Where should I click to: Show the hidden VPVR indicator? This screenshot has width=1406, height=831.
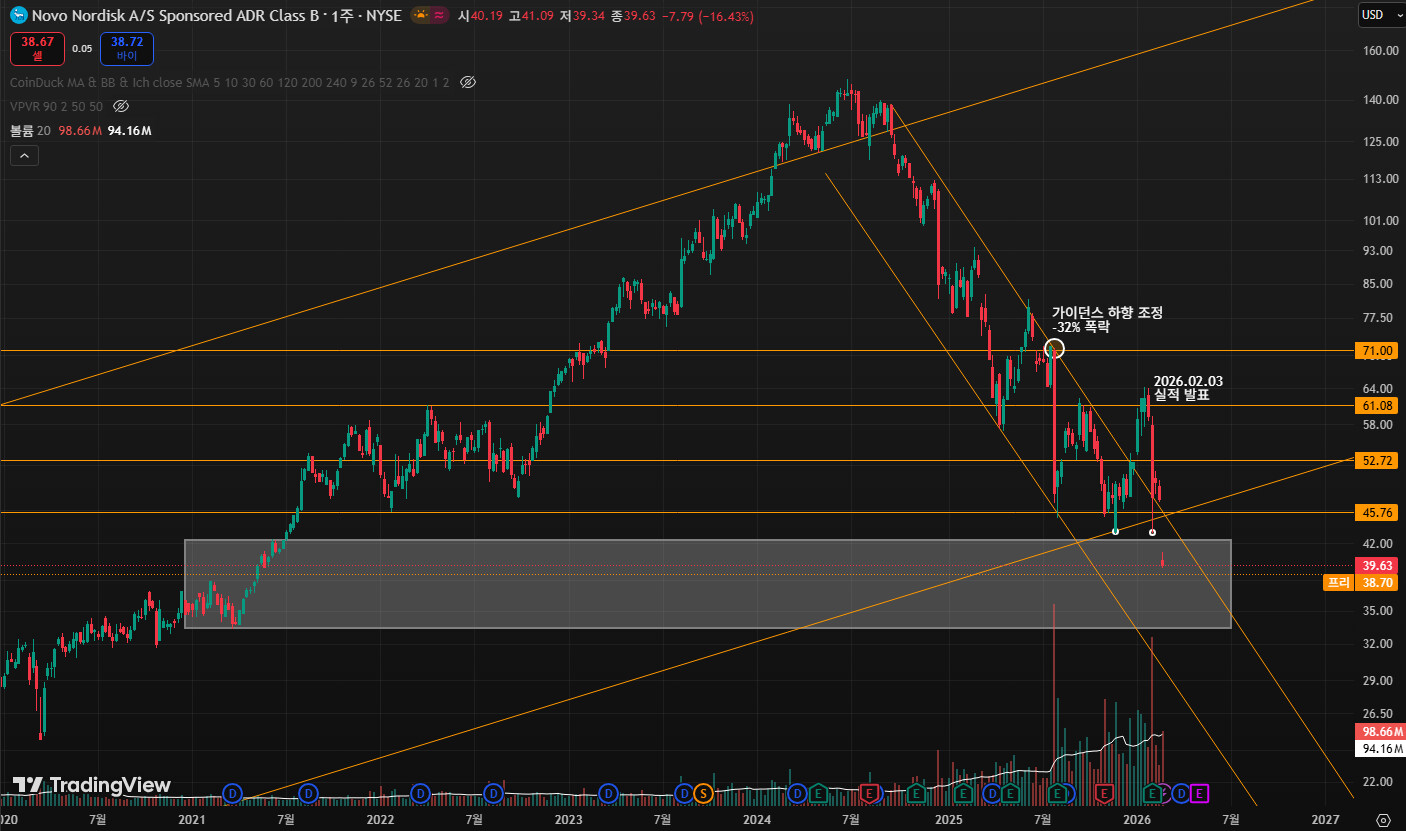pos(121,106)
